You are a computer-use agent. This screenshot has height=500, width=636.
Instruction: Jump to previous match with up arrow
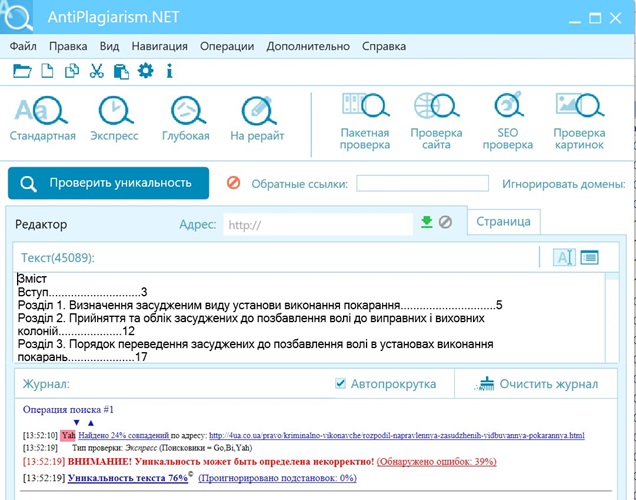coord(91,423)
